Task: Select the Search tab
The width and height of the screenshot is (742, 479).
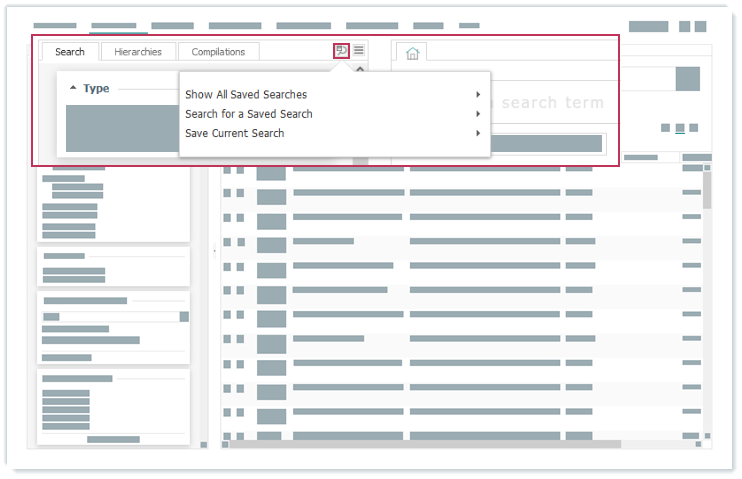Action: [70, 52]
